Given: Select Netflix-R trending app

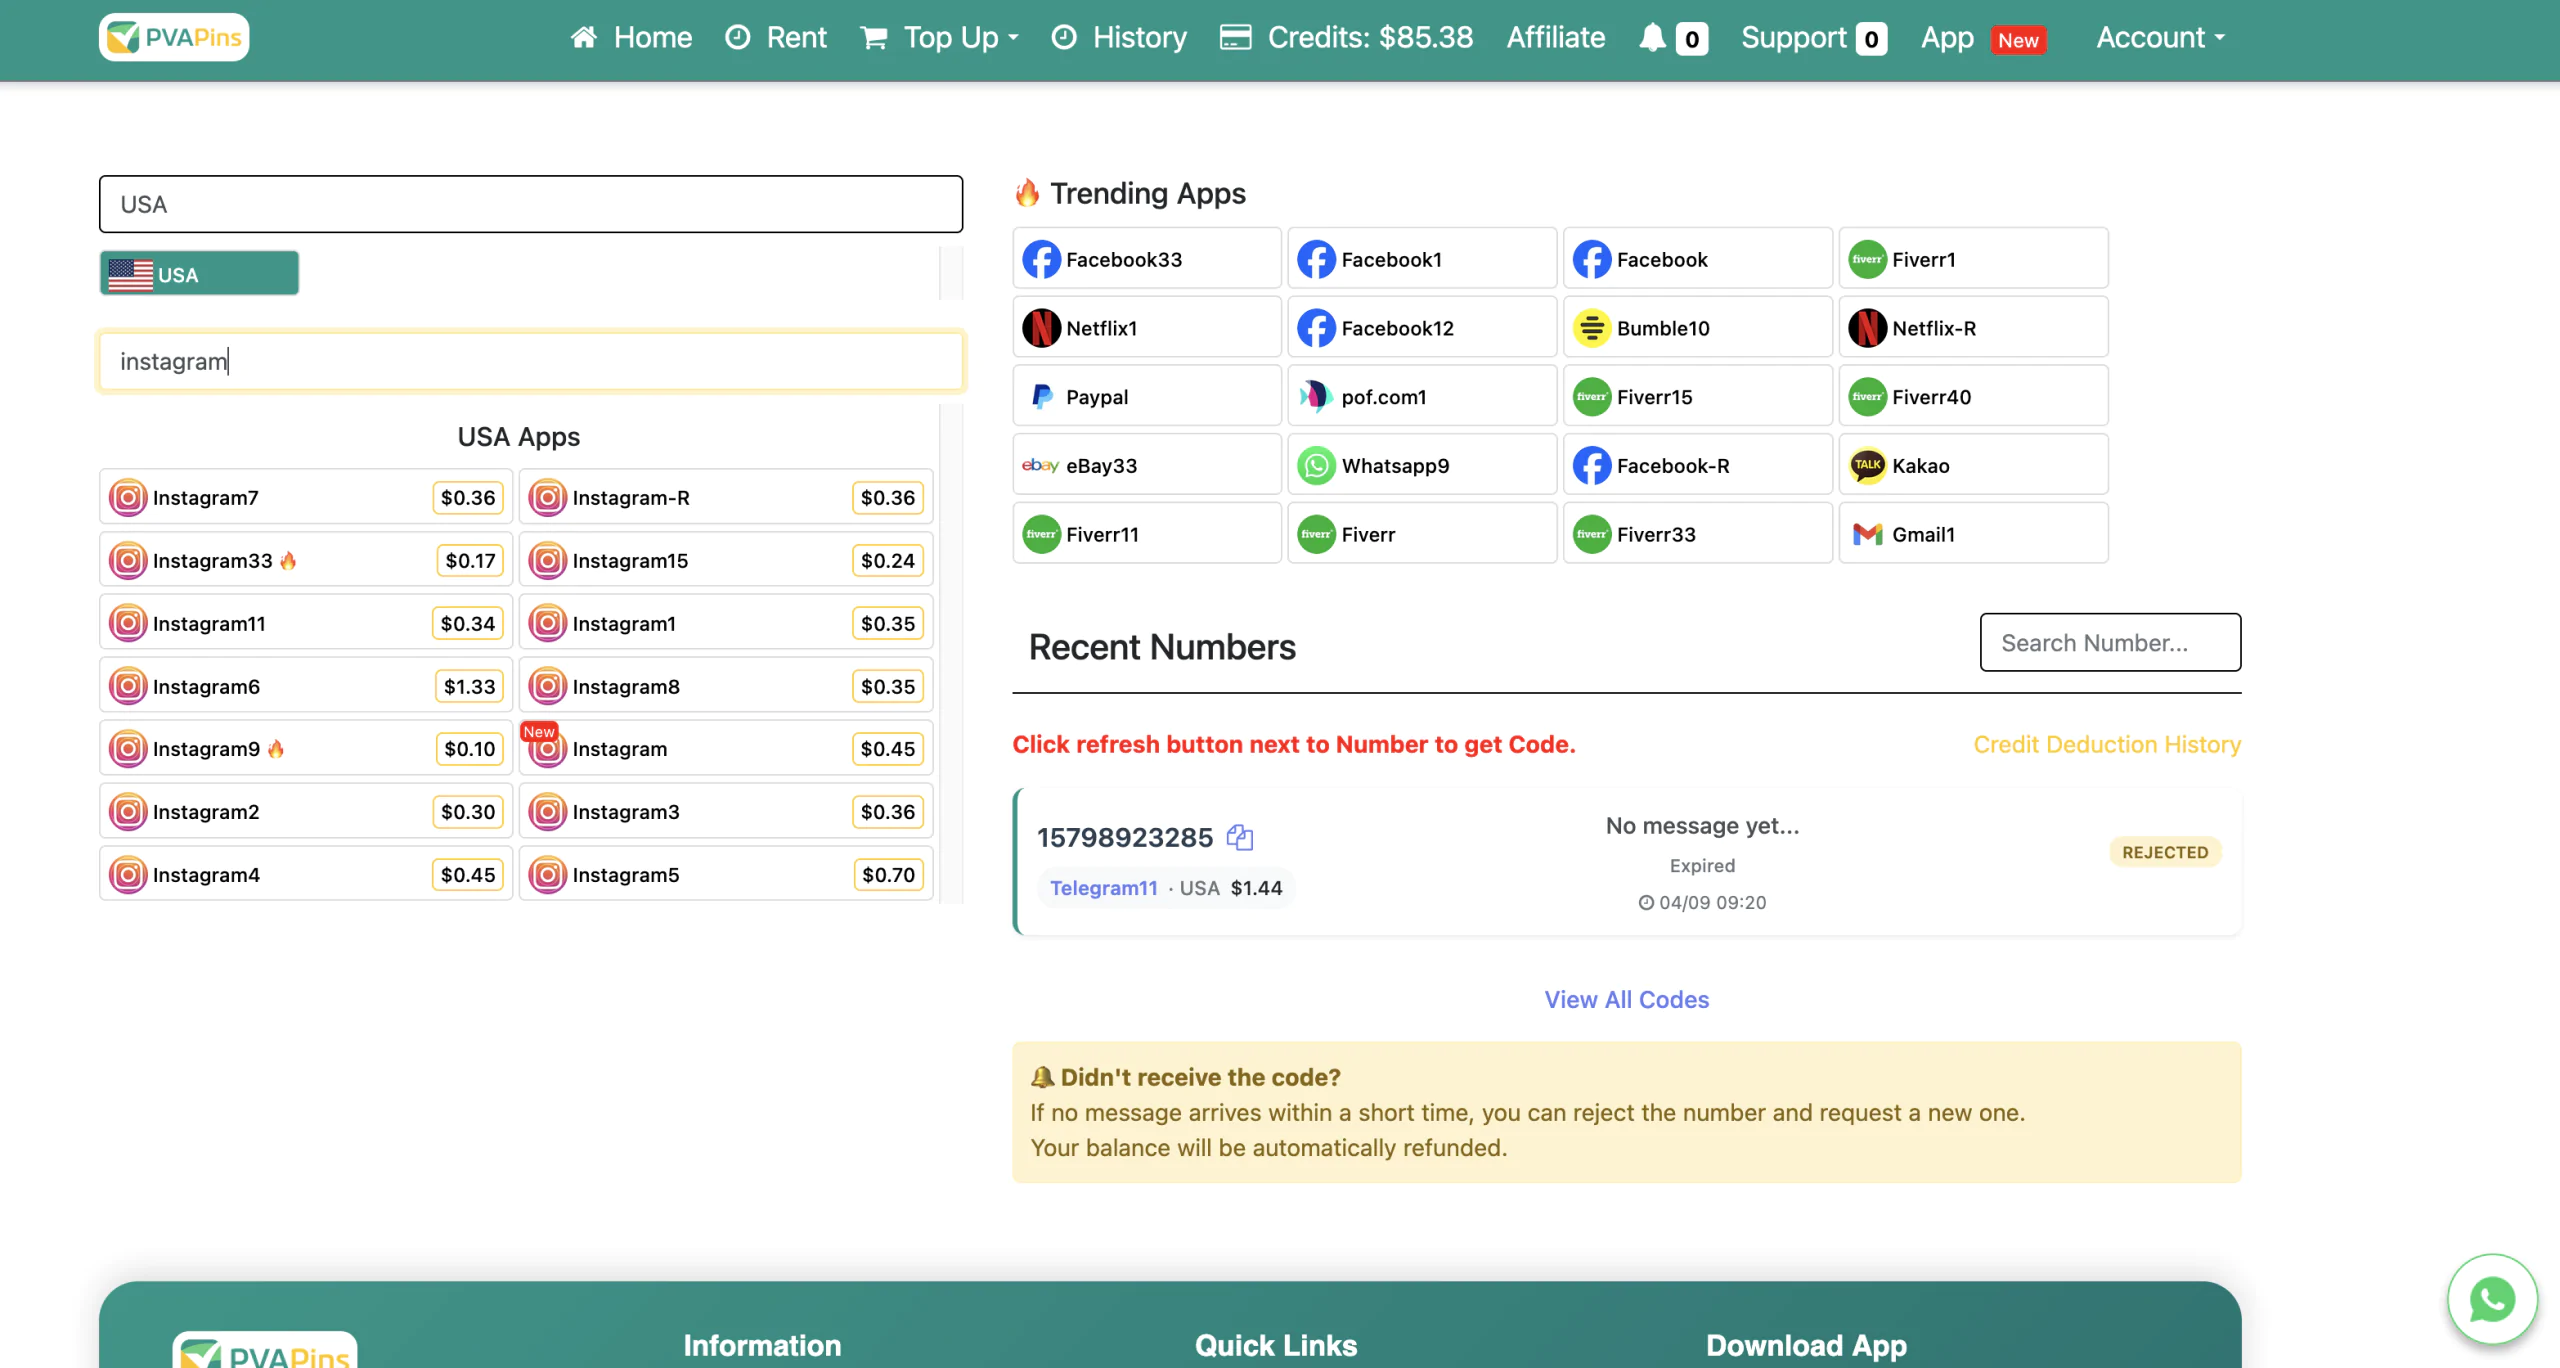Looking at the screenshot, I should point(1973,328).
